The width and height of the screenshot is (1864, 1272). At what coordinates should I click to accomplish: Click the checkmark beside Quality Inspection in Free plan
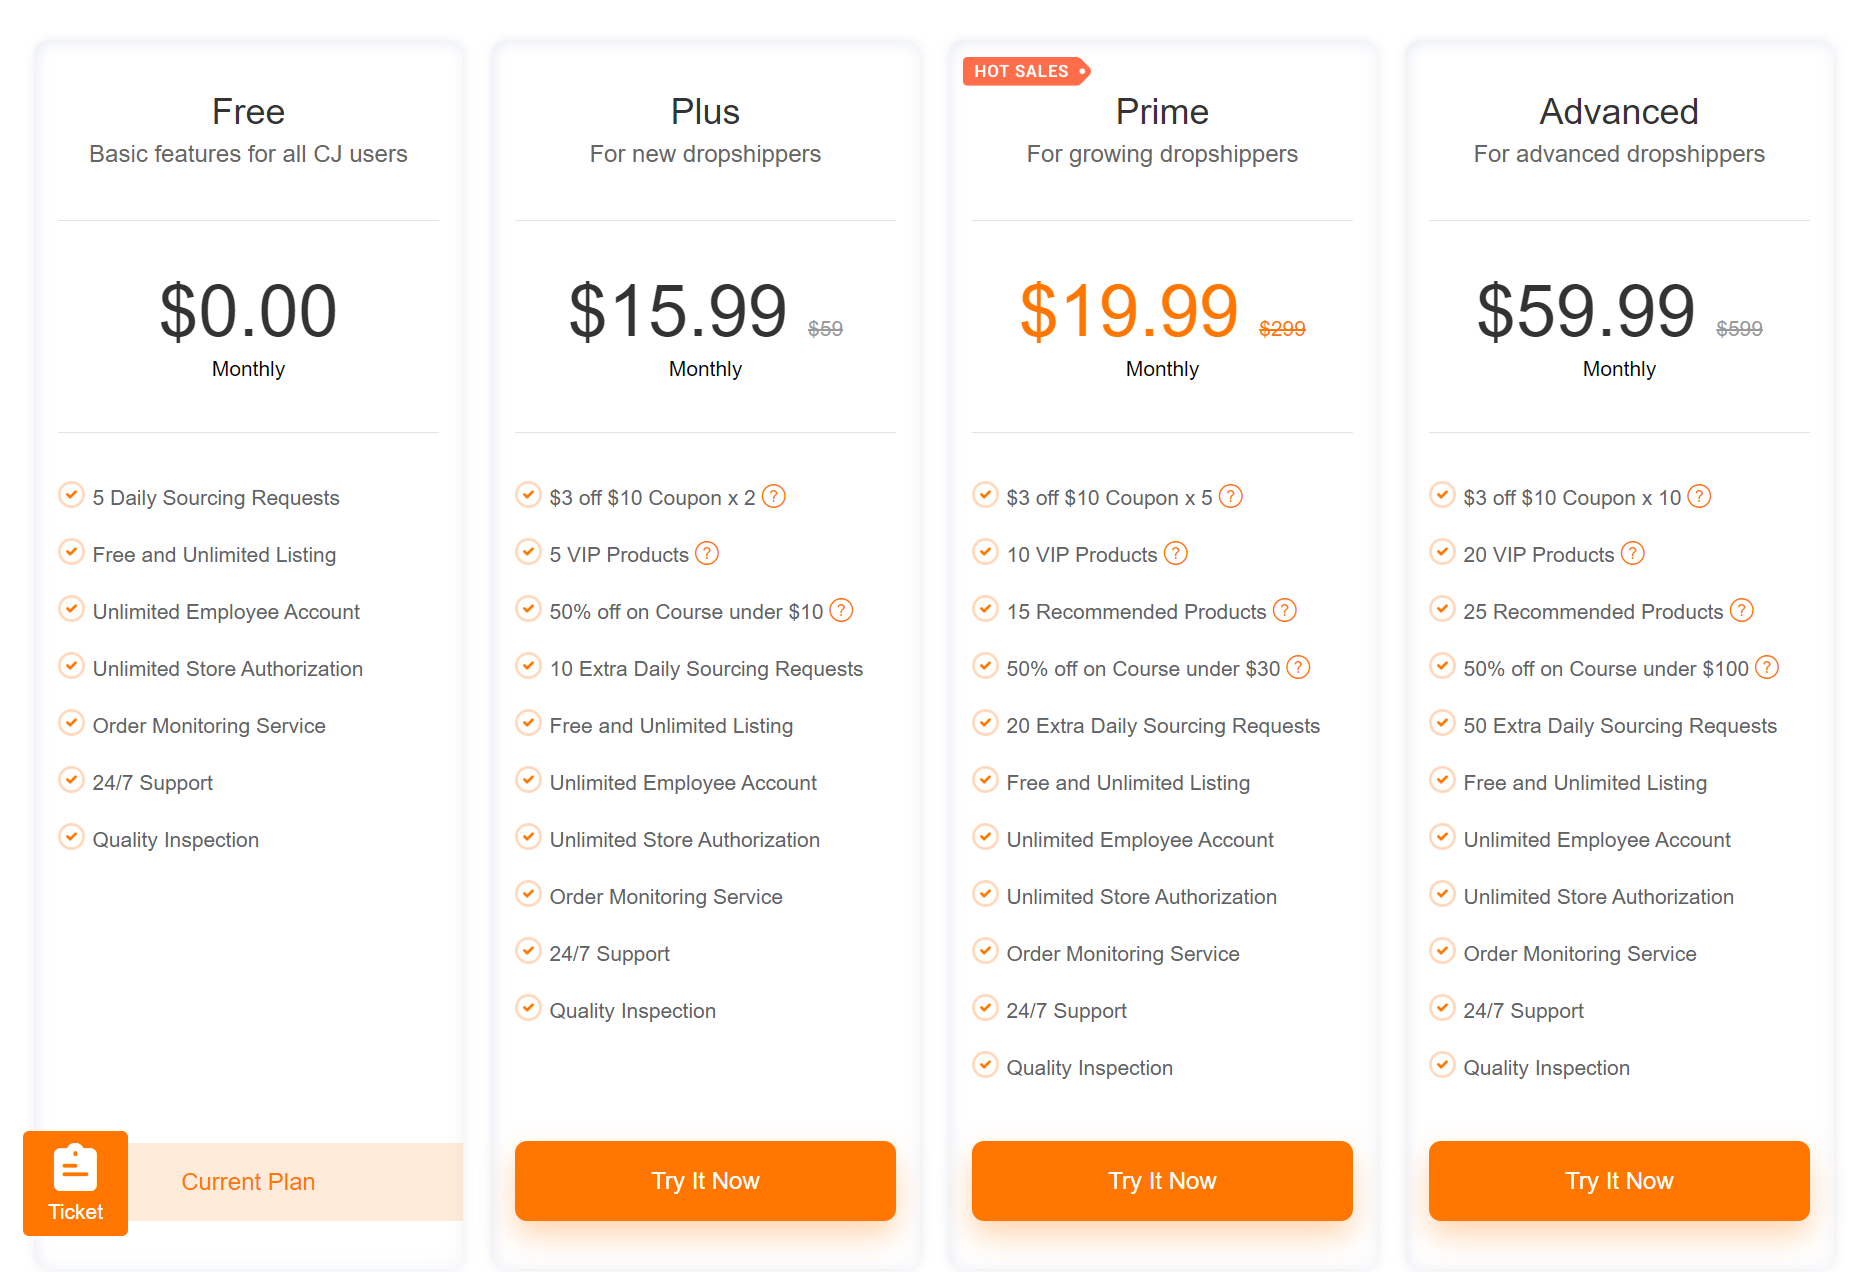[71, 837]
